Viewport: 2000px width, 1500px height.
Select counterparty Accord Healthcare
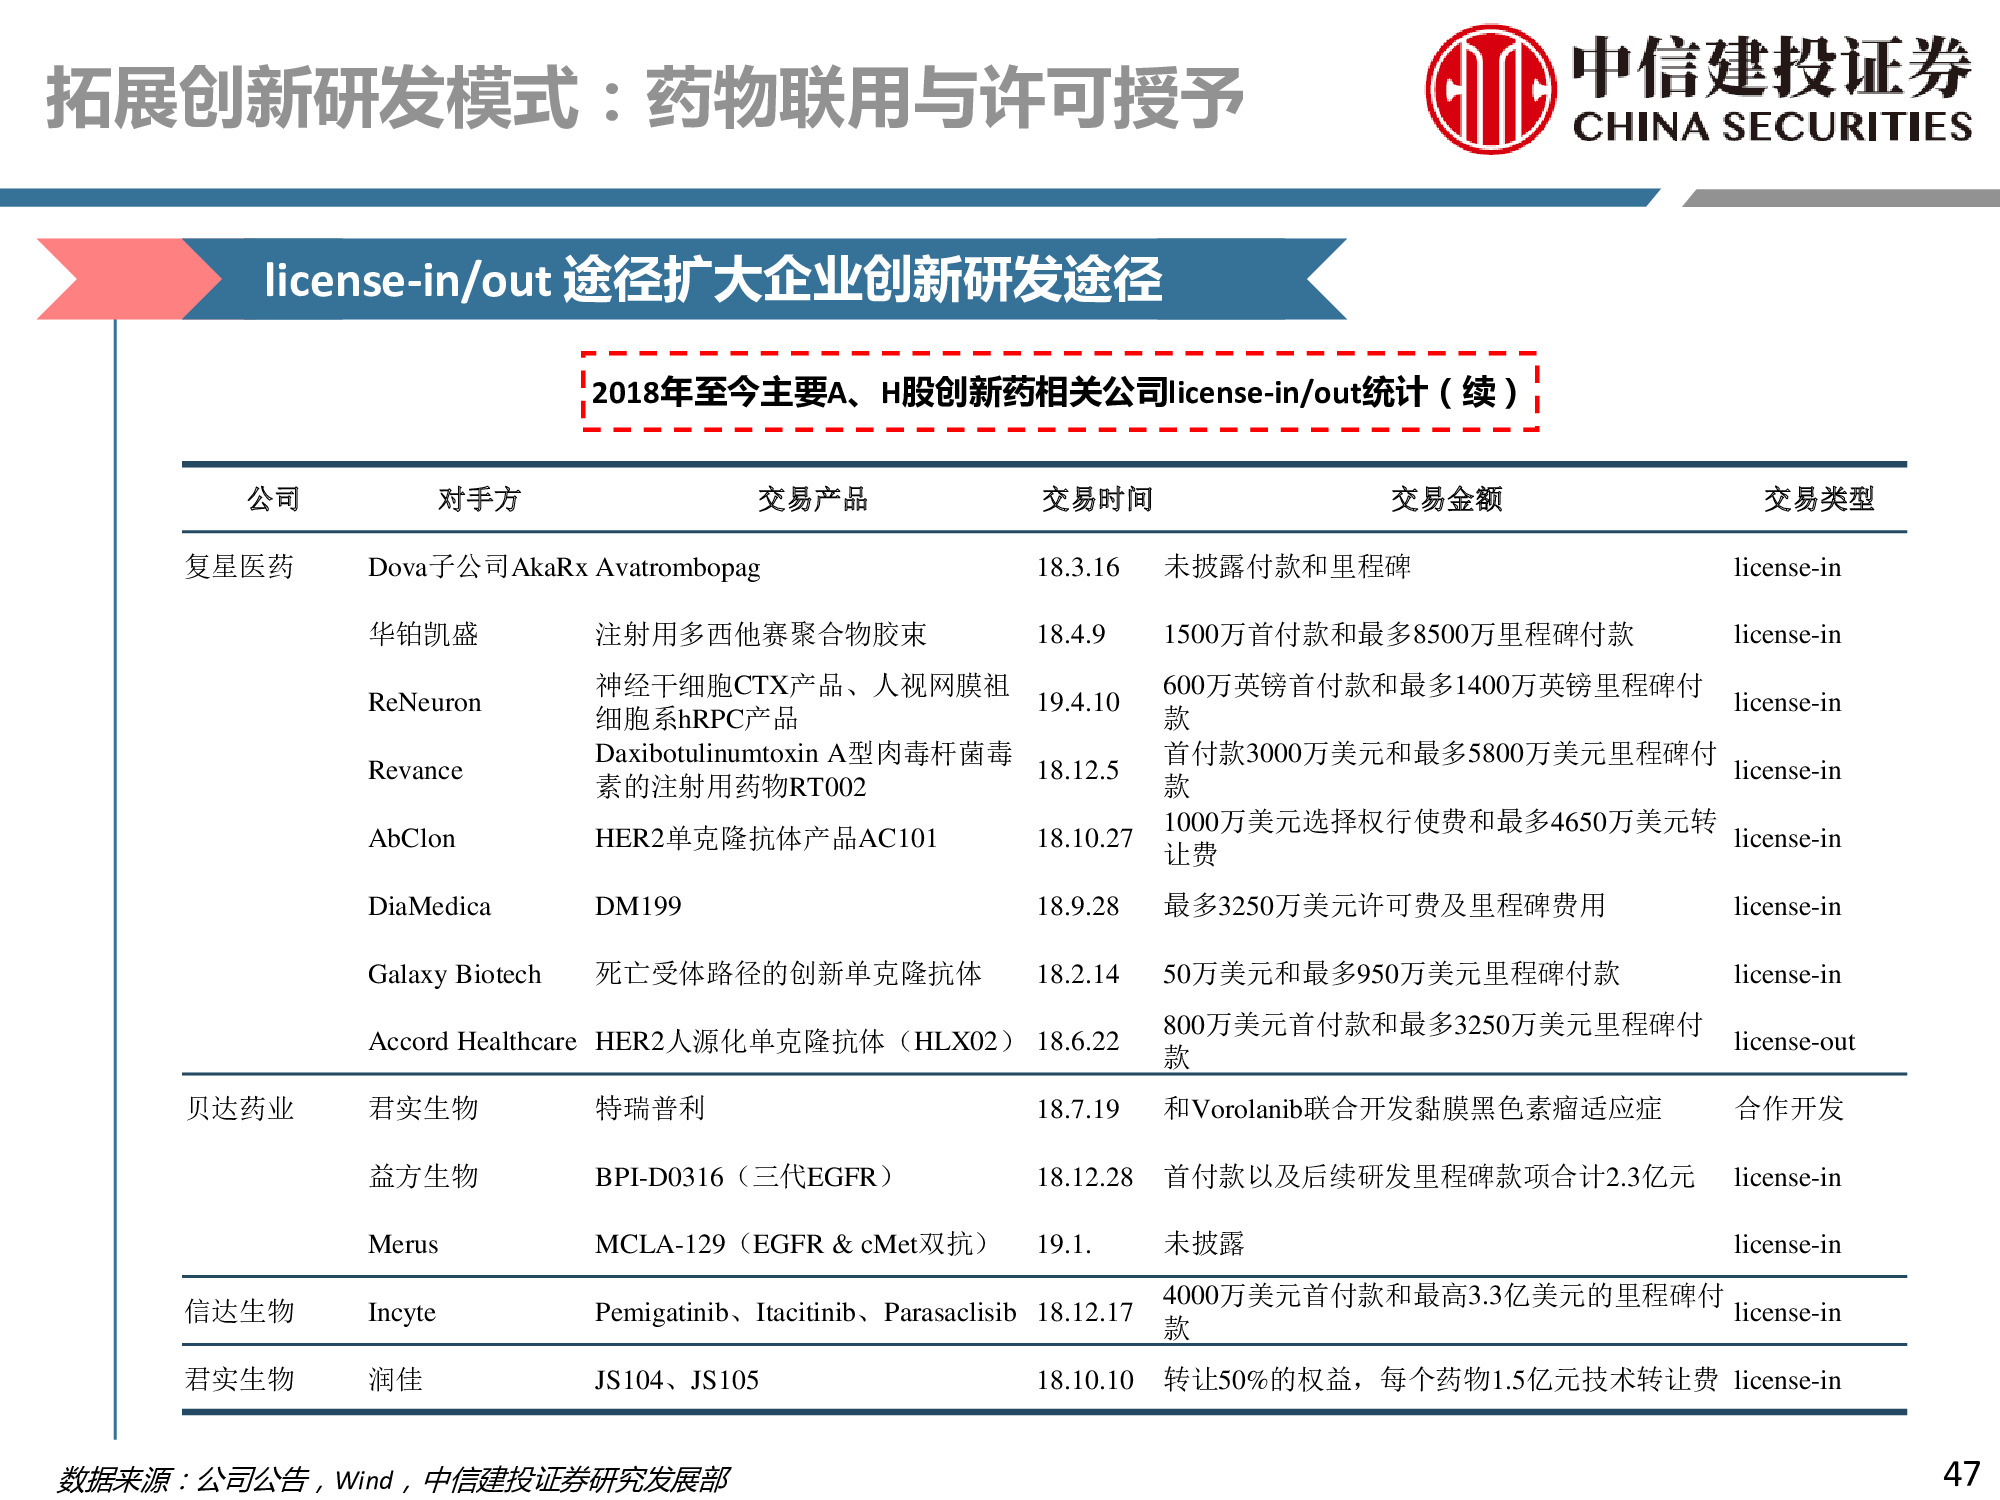[472, 1041]
